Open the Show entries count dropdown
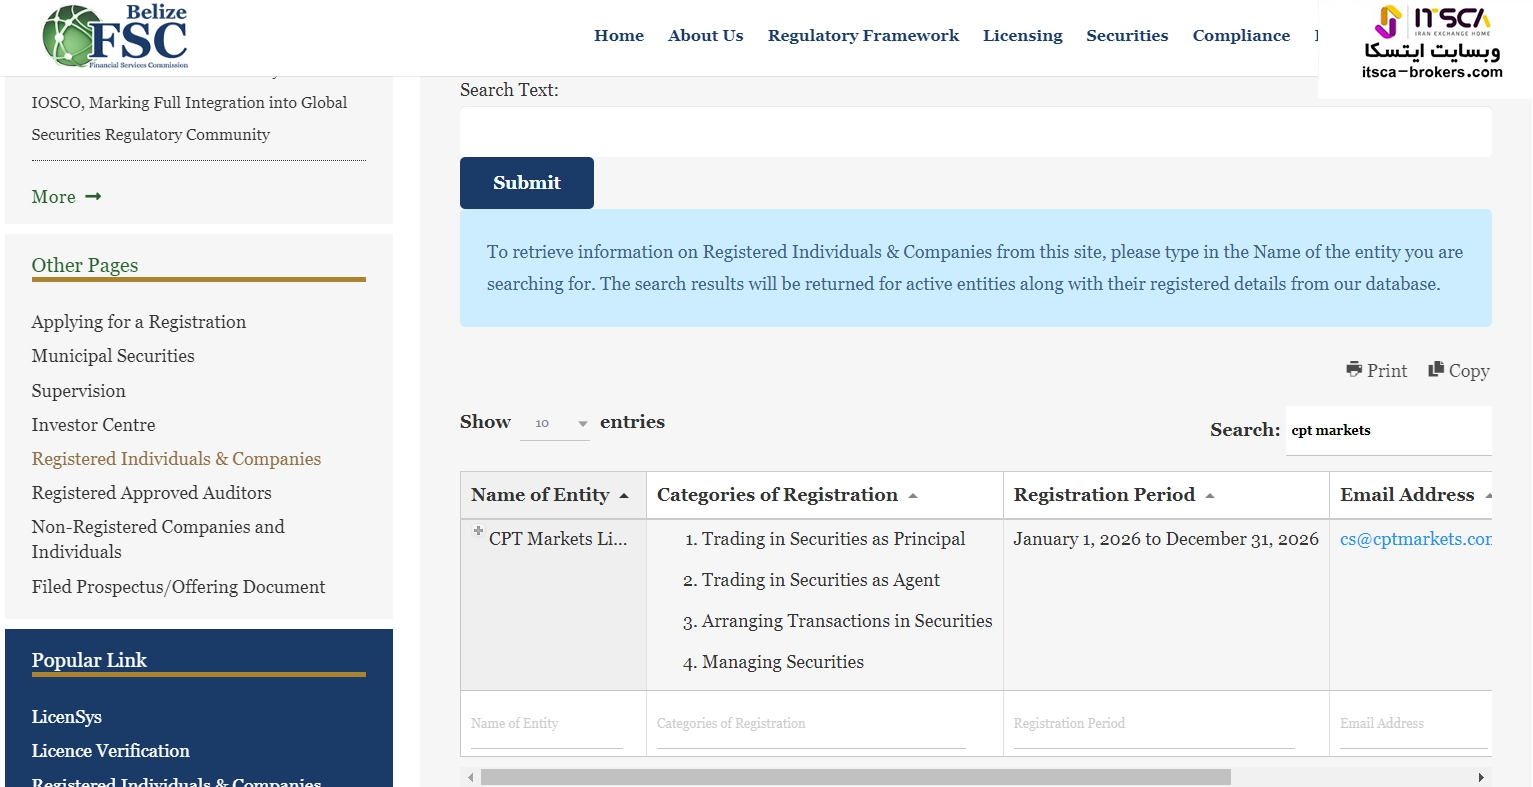This screenshot has height=787, width=1533. (556, 424)
